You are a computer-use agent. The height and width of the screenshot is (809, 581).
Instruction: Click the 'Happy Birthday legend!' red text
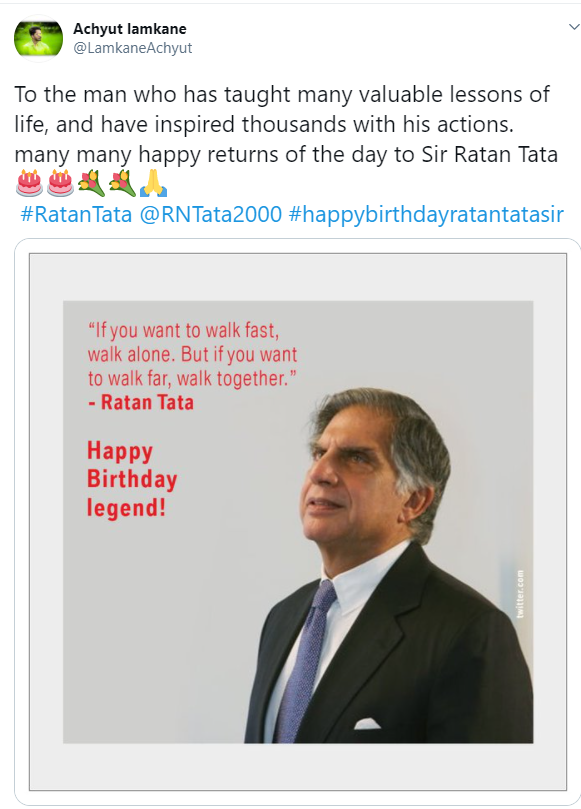(x=132, y=479)
